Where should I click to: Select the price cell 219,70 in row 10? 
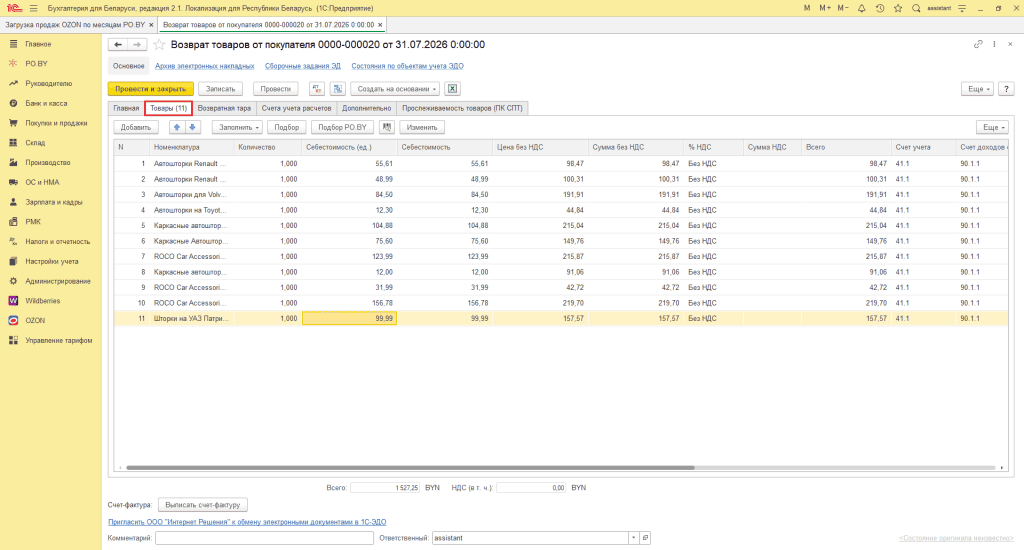click(x=539, y=303)
